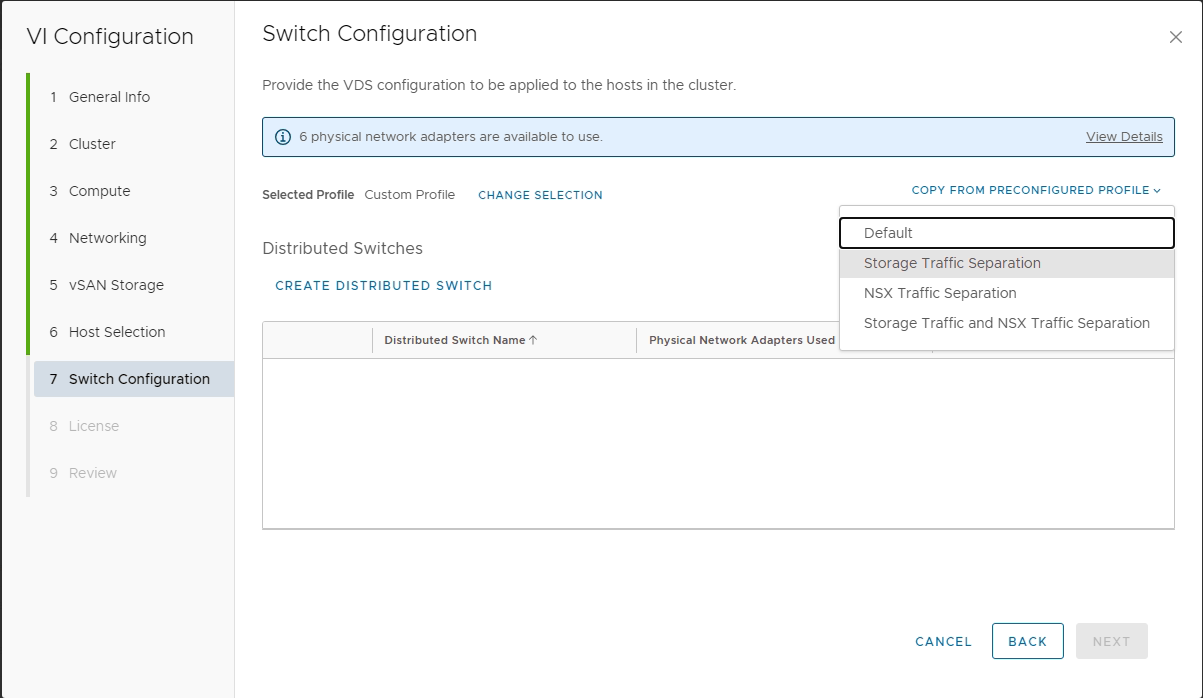This screenshot has width=1203, height=698.
Task: Open View Details link for adapters
Action: coord(1124,137)
